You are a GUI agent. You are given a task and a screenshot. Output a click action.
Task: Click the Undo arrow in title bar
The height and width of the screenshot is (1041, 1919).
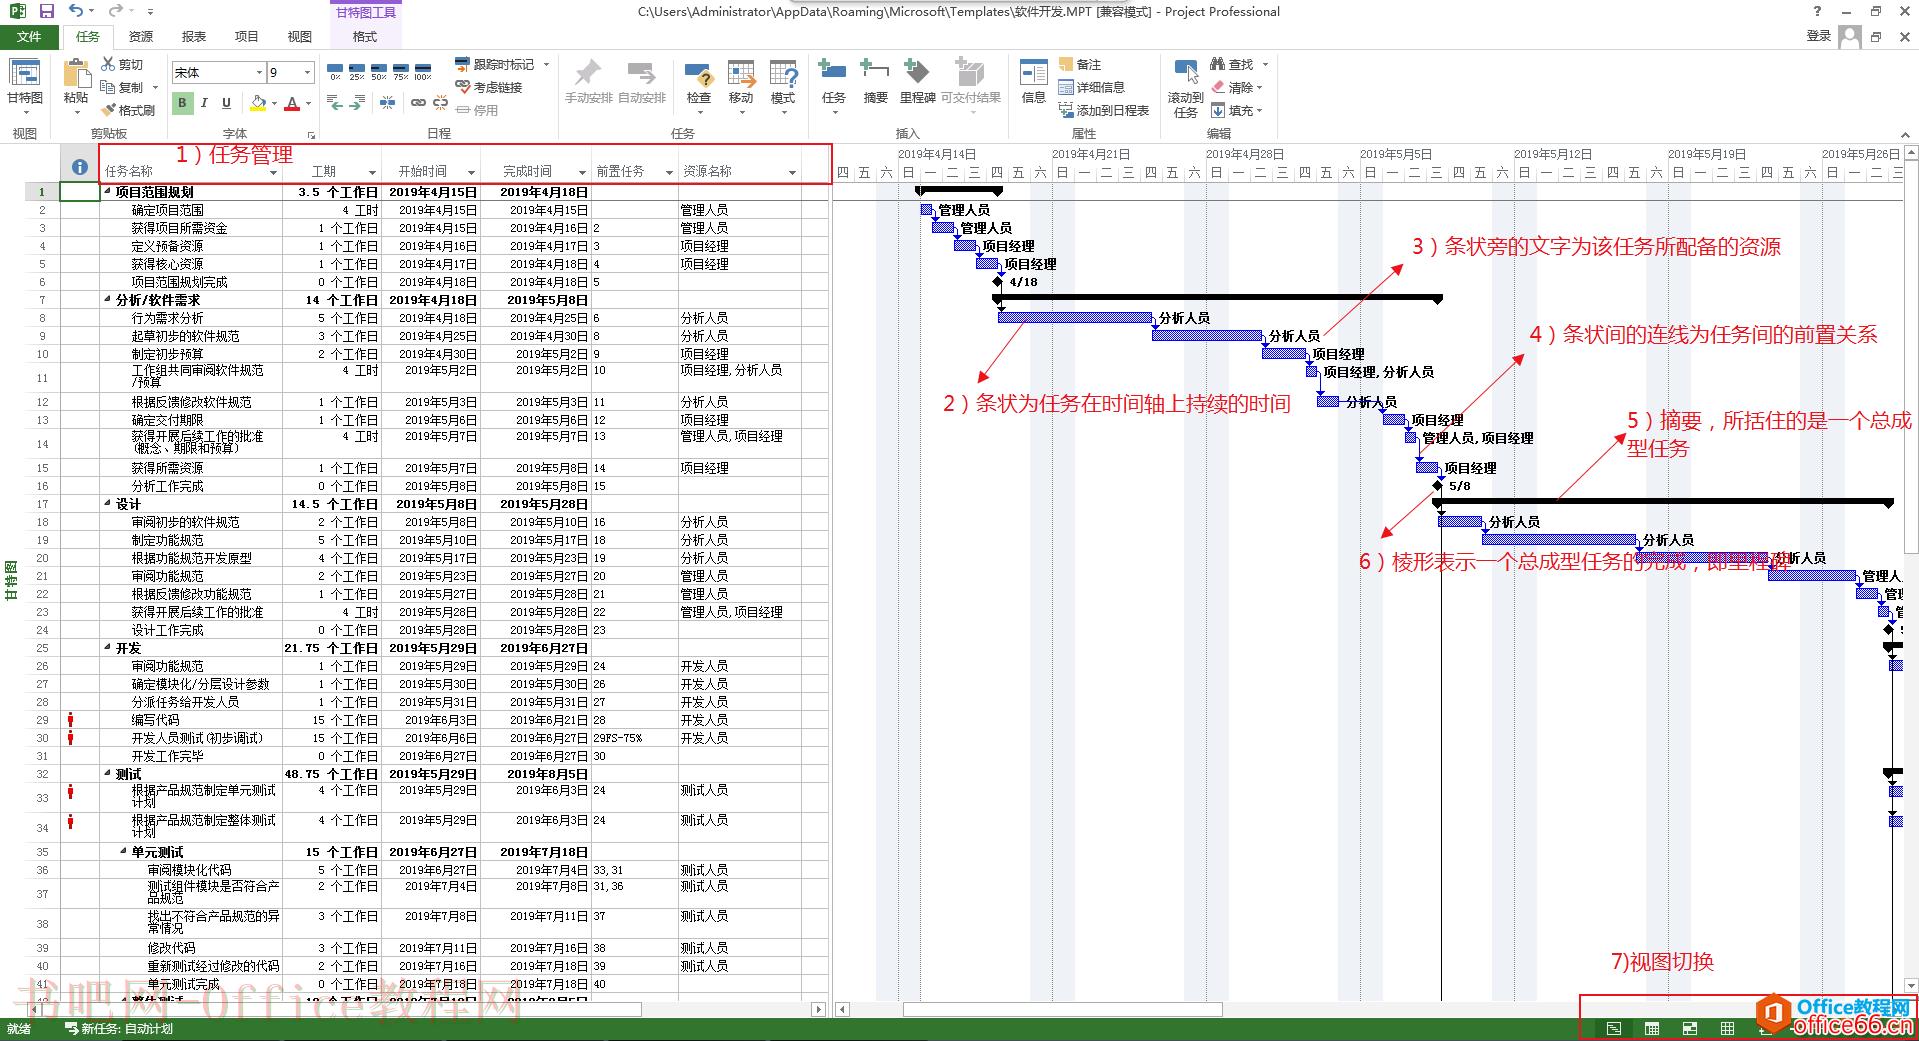pos(76,11)
